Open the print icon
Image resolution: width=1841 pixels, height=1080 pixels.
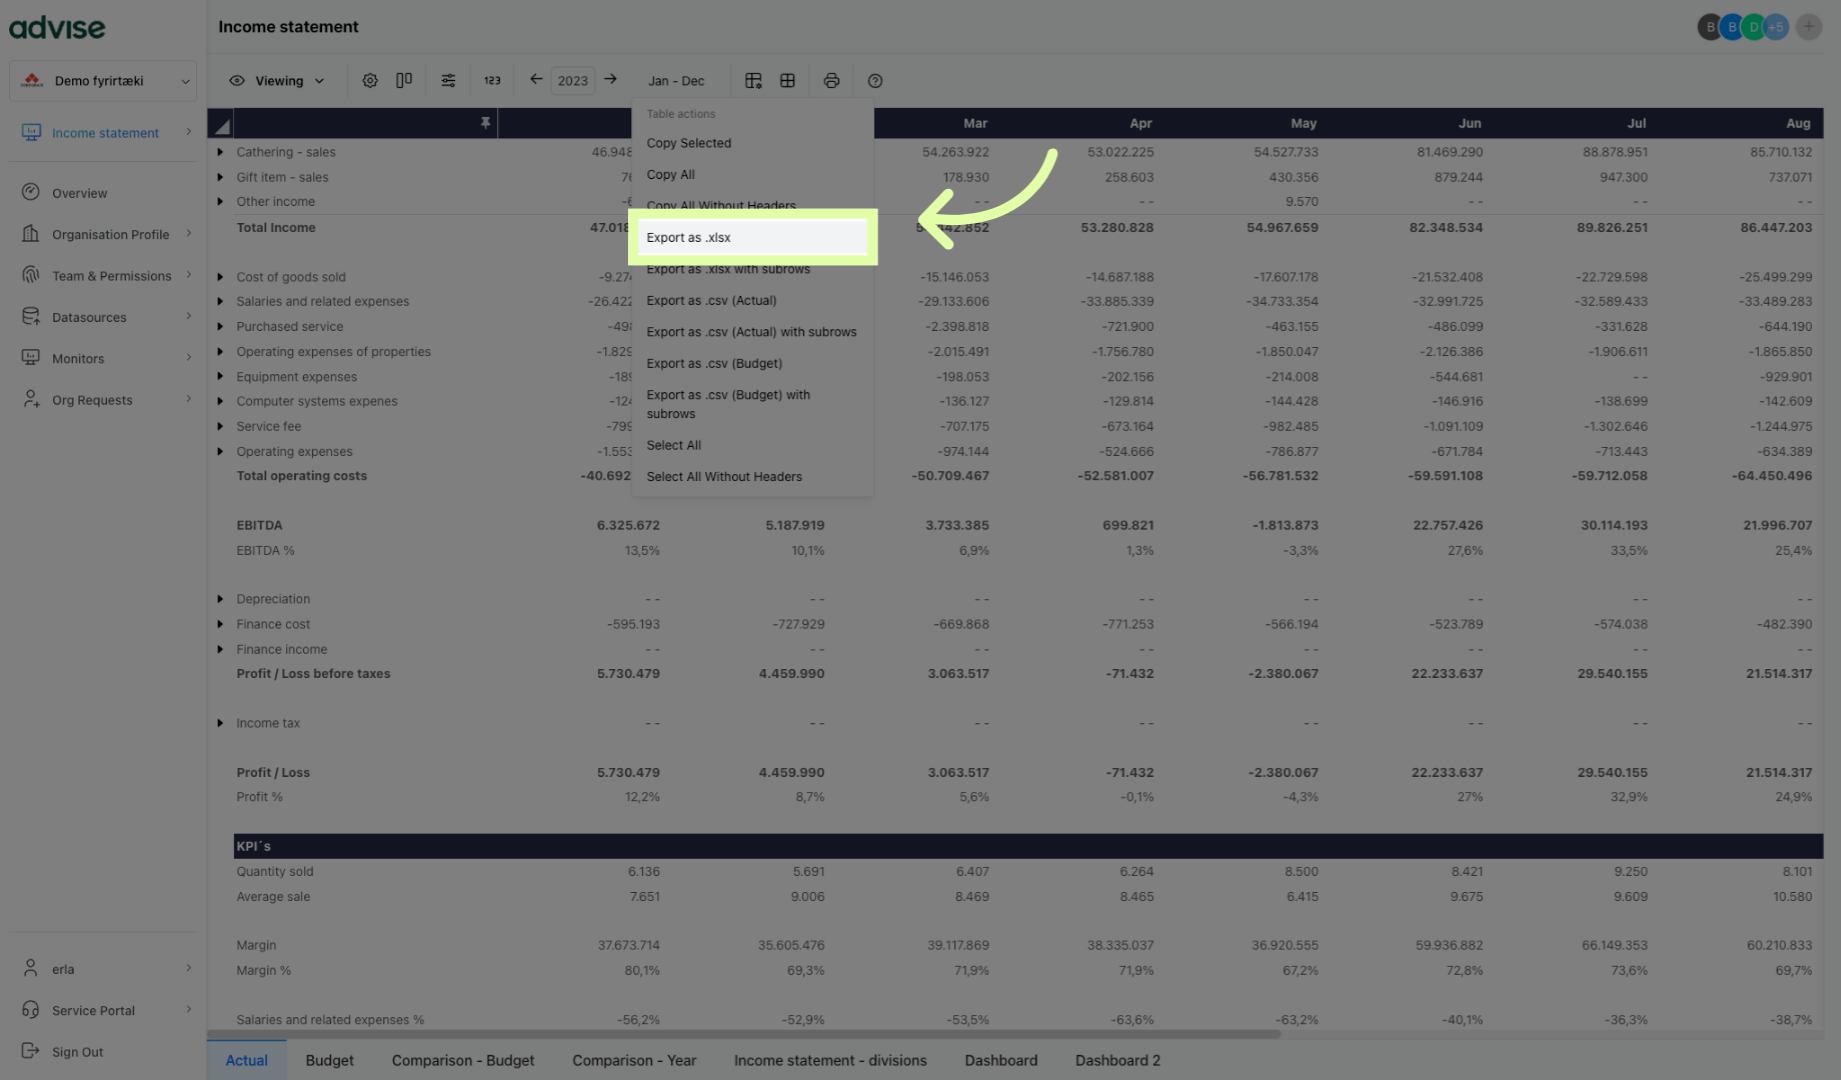(x=831, y=80)
